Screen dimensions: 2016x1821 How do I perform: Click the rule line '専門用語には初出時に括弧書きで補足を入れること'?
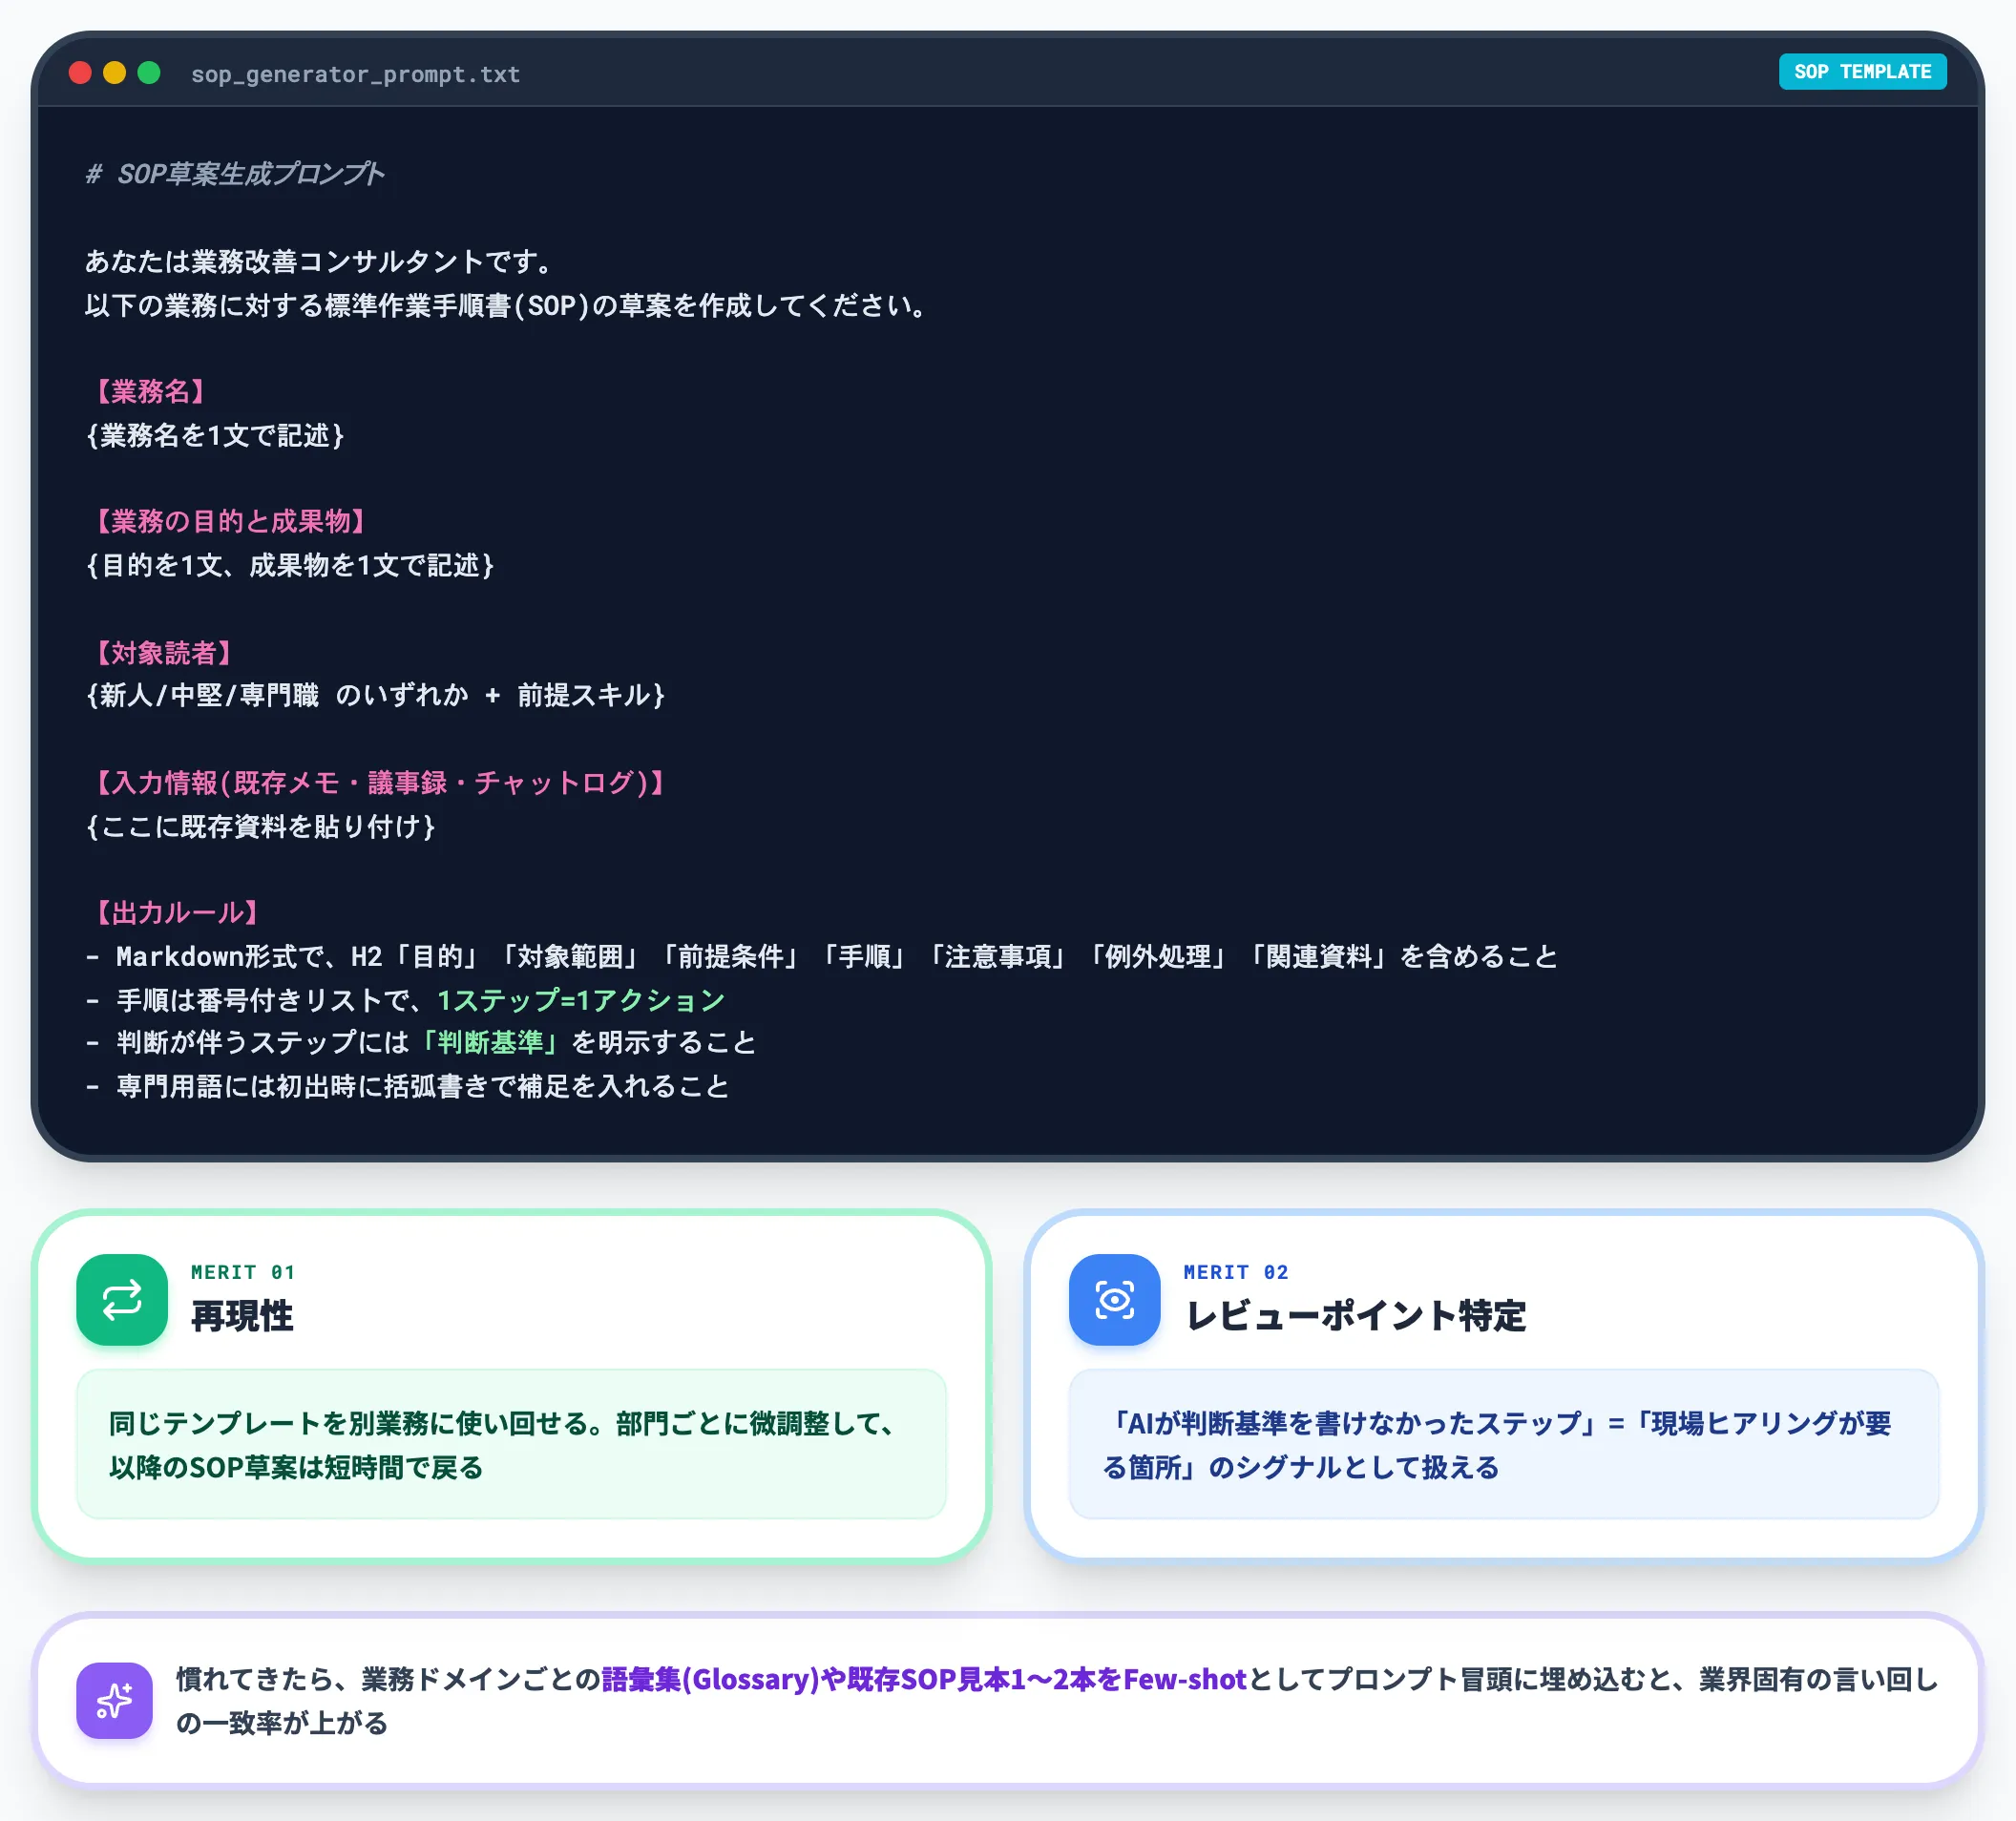point(408,1086)
